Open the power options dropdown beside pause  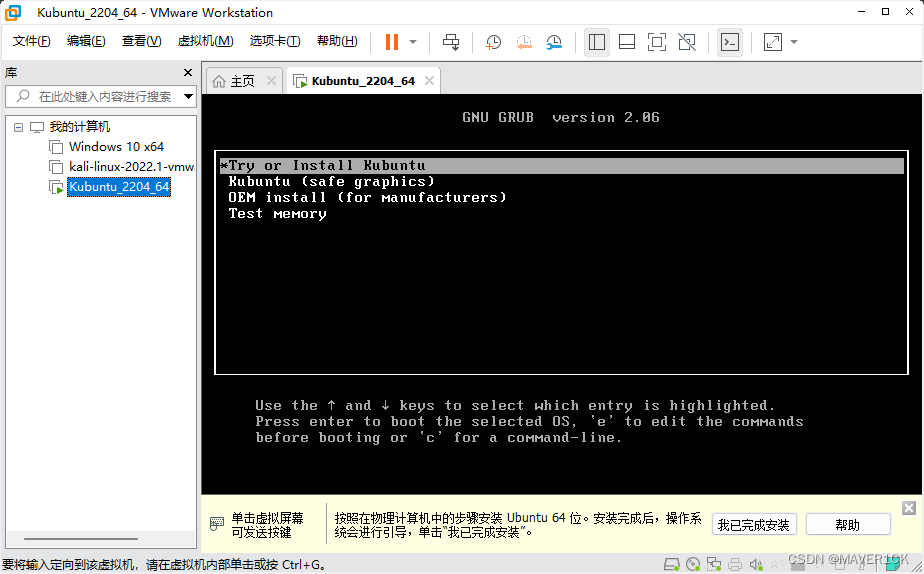(413, 42)
